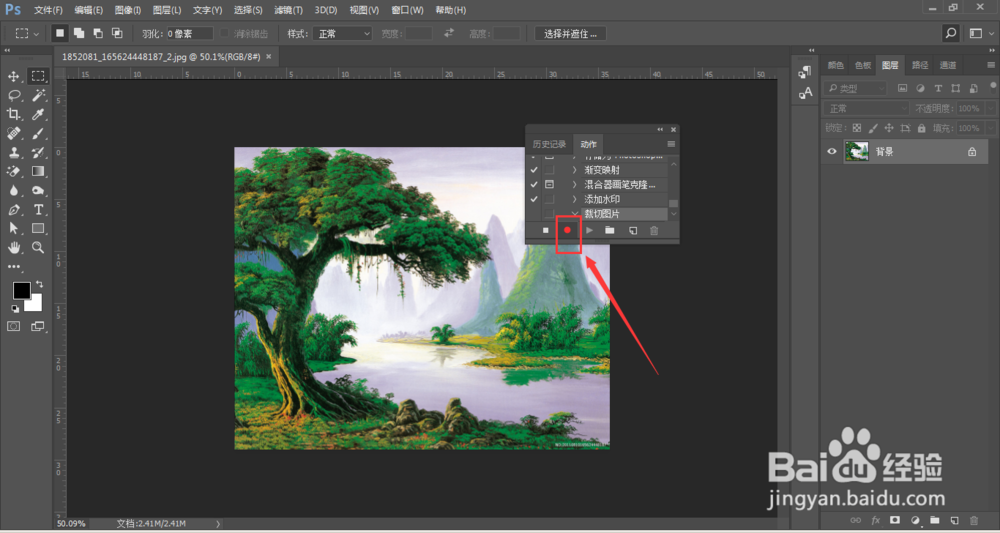
Task: Click Create New Set folder icon in Actions
Action: click(x=610, y=230)
